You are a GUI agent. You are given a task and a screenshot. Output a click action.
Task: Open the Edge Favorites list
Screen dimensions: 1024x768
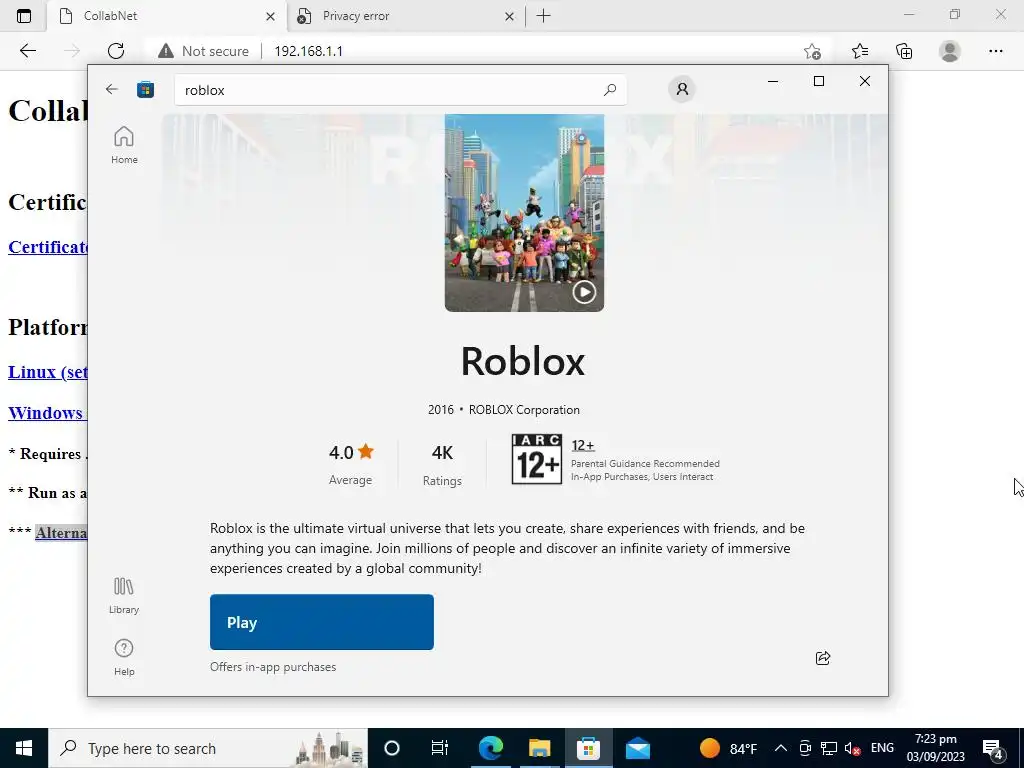click(x=859, y=51)
